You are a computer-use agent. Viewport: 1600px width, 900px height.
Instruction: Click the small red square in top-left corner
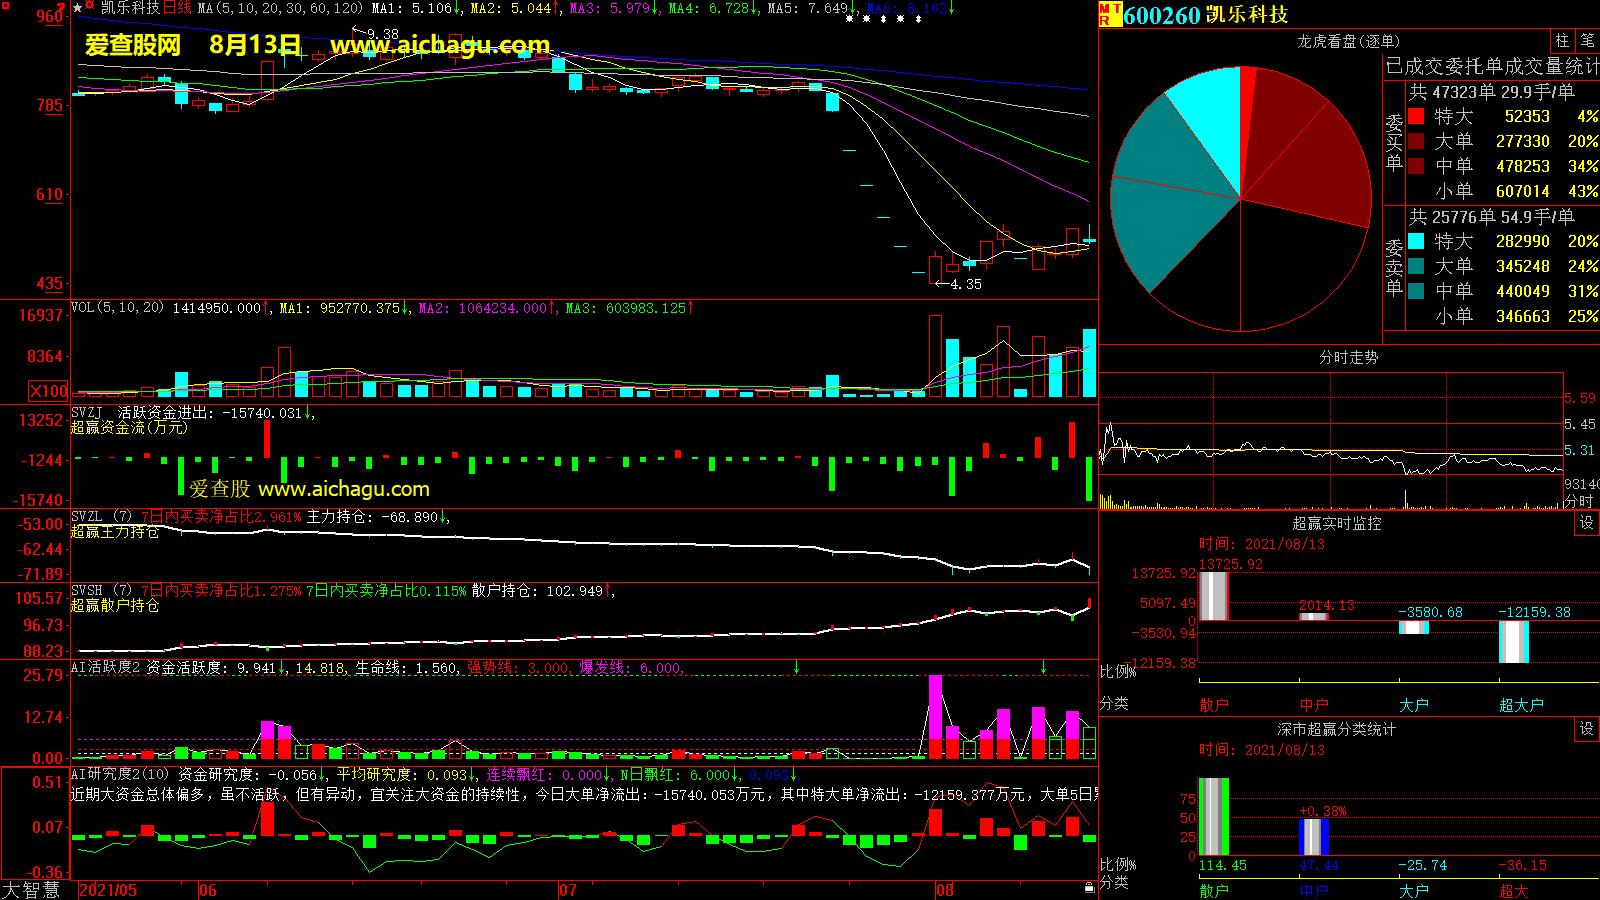pyautogui.click(x=6, y=6)
